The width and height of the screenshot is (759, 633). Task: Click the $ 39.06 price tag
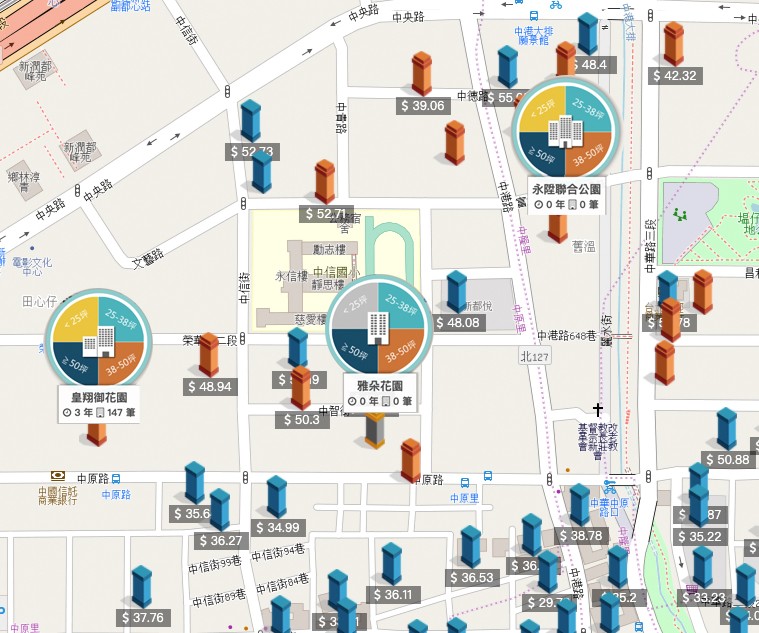[x=423, y=106]
